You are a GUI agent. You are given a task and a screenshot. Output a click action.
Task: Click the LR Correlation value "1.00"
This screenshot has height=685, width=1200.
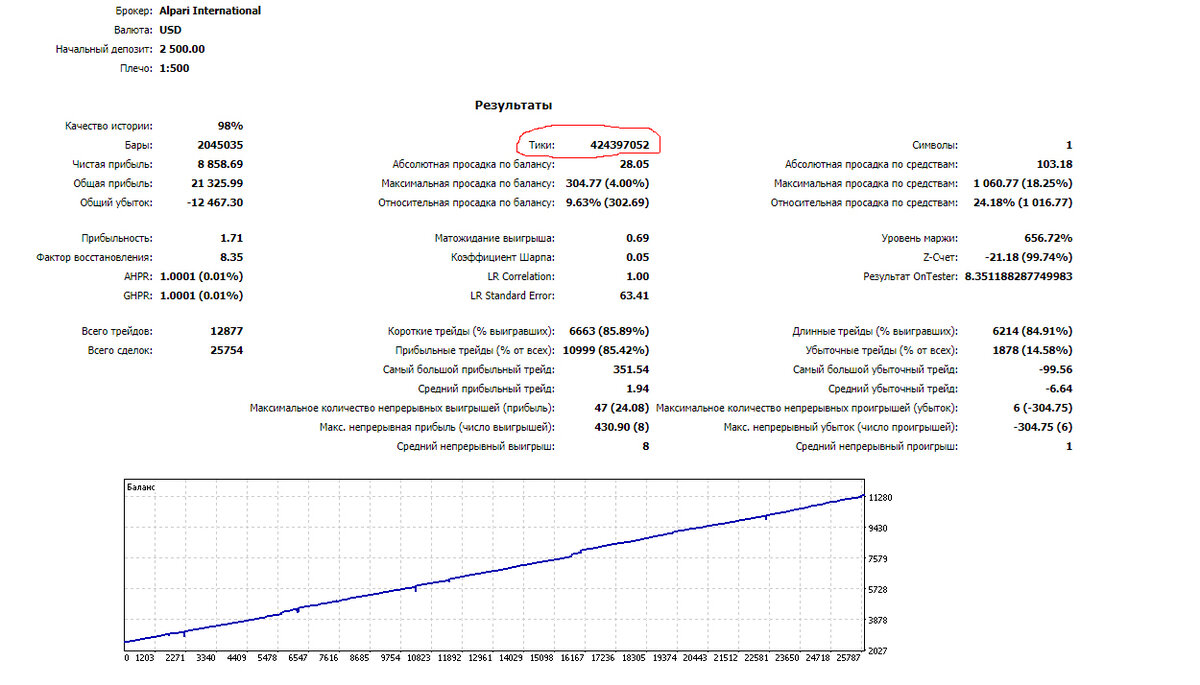coord(638,276)
